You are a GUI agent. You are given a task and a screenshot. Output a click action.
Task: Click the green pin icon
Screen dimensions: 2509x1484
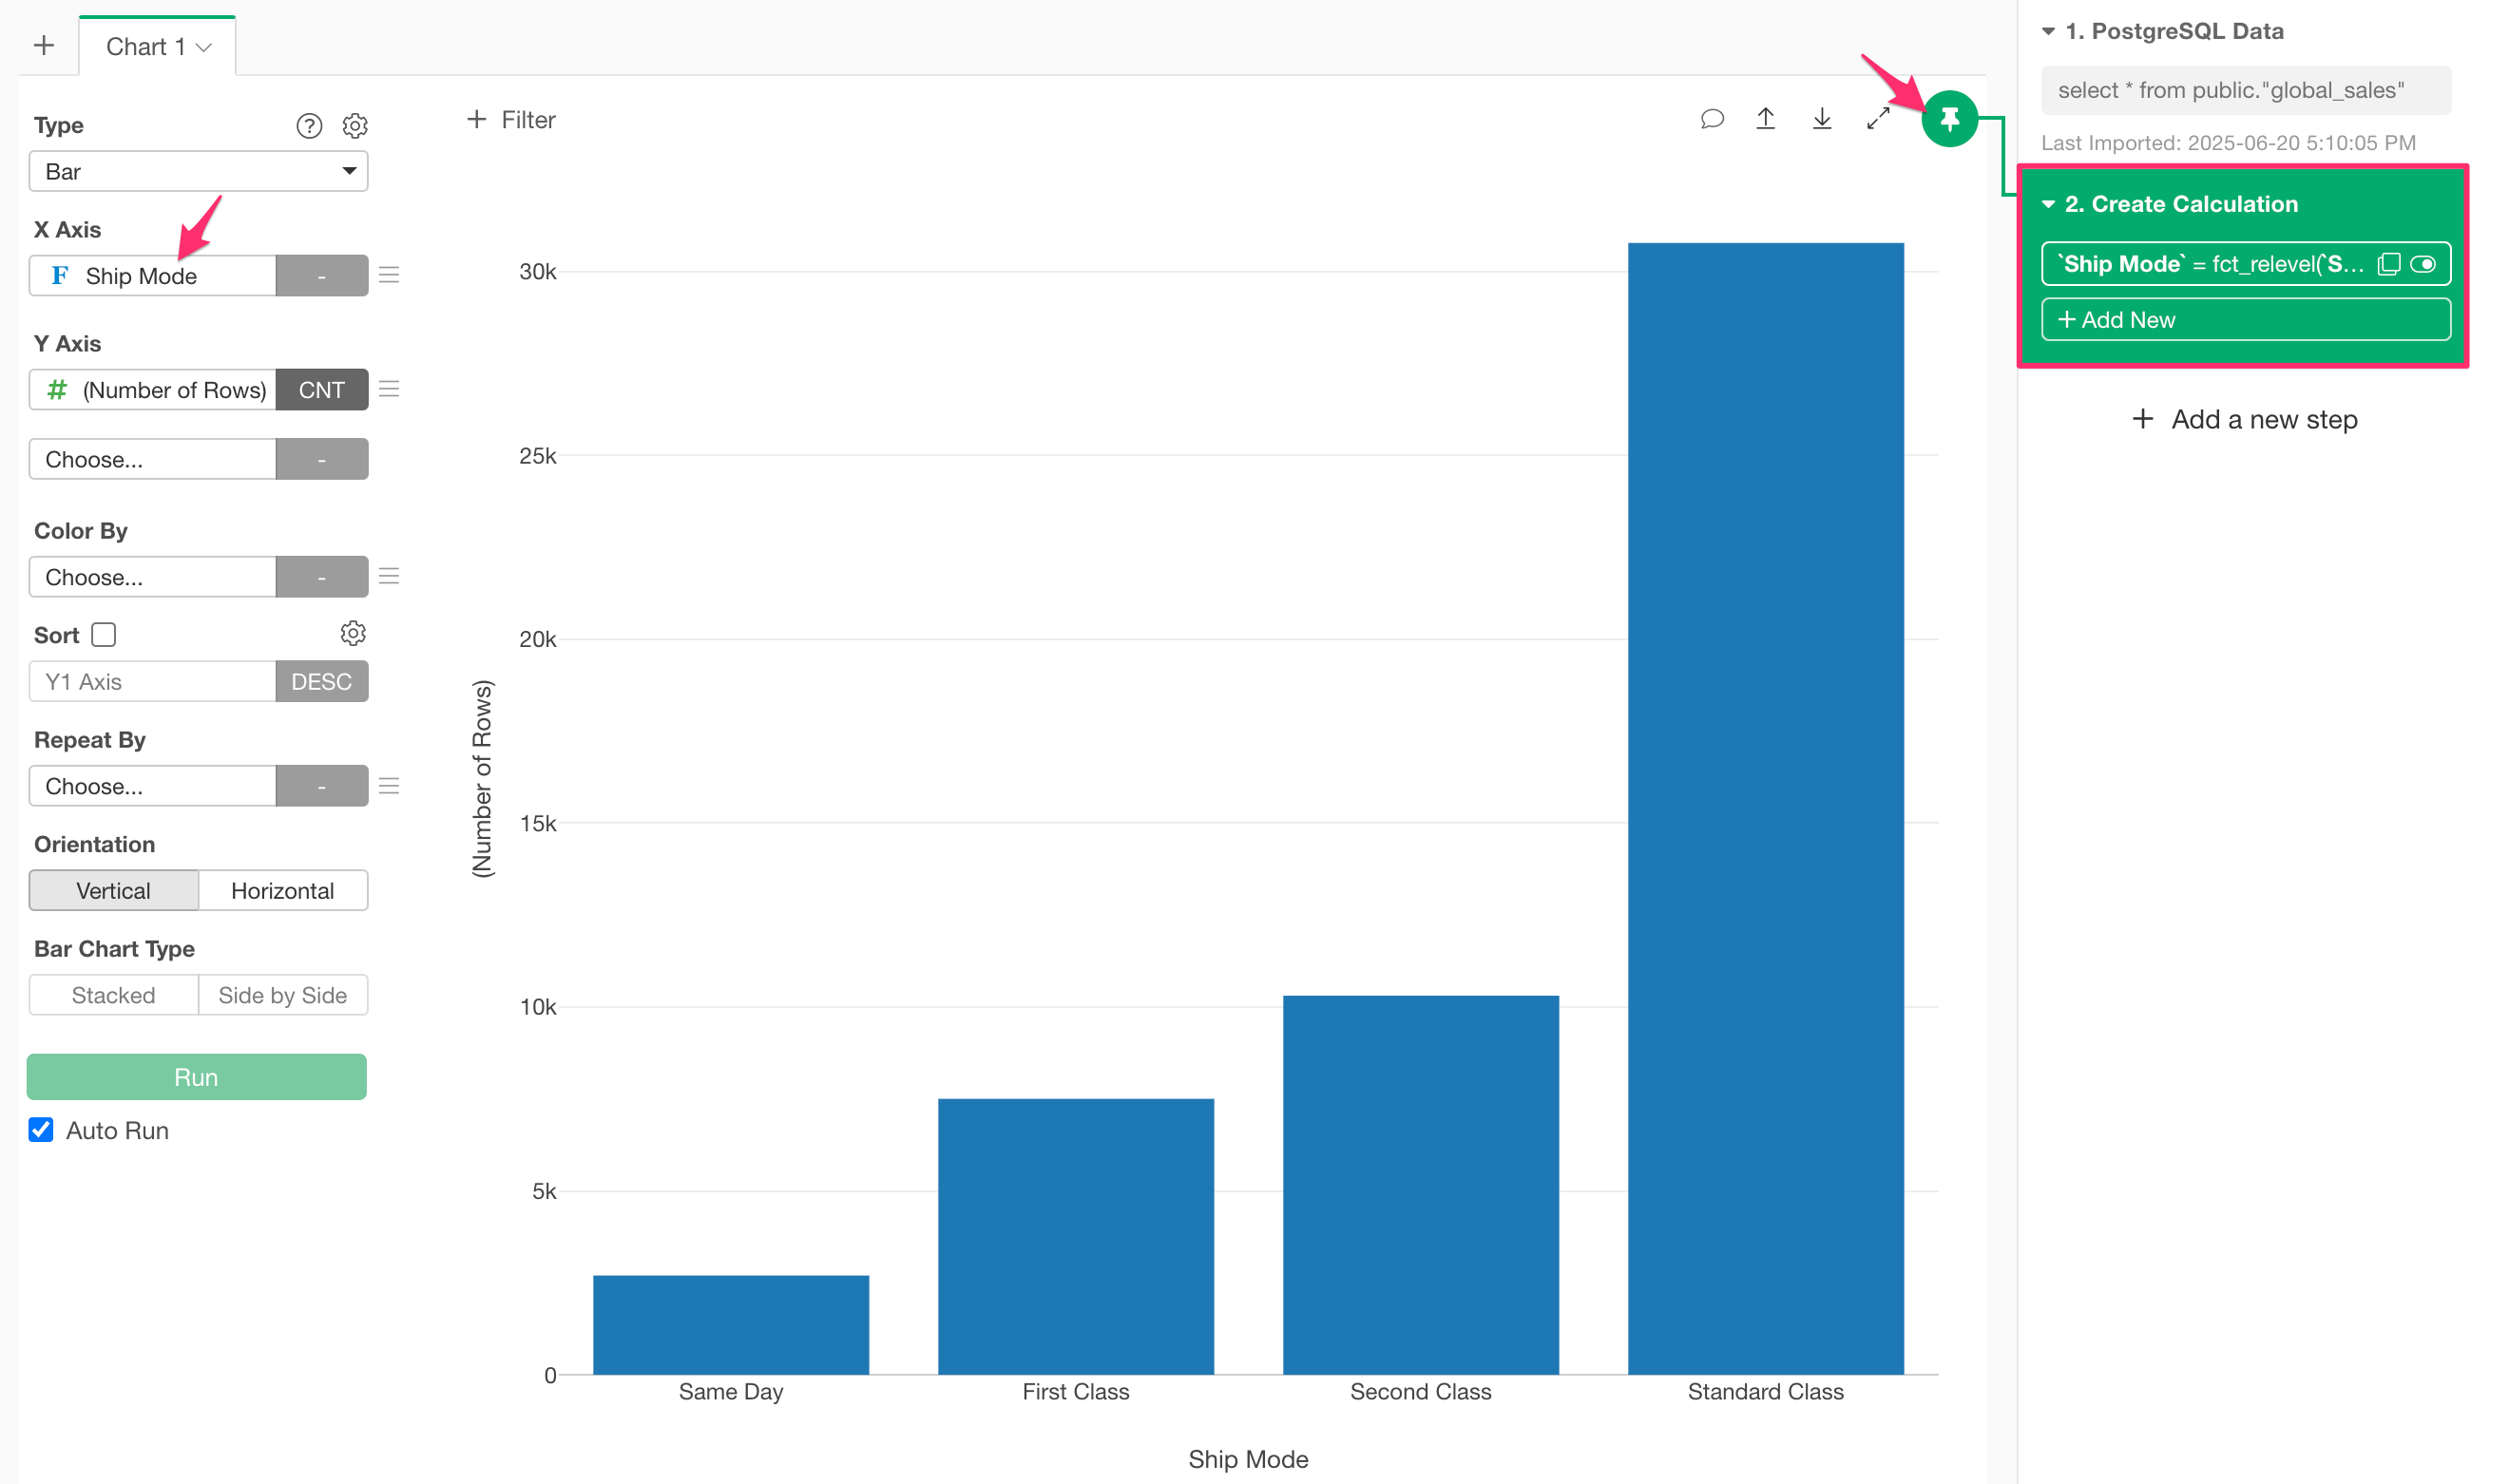pyautogui.click(x=1949, y=119)
